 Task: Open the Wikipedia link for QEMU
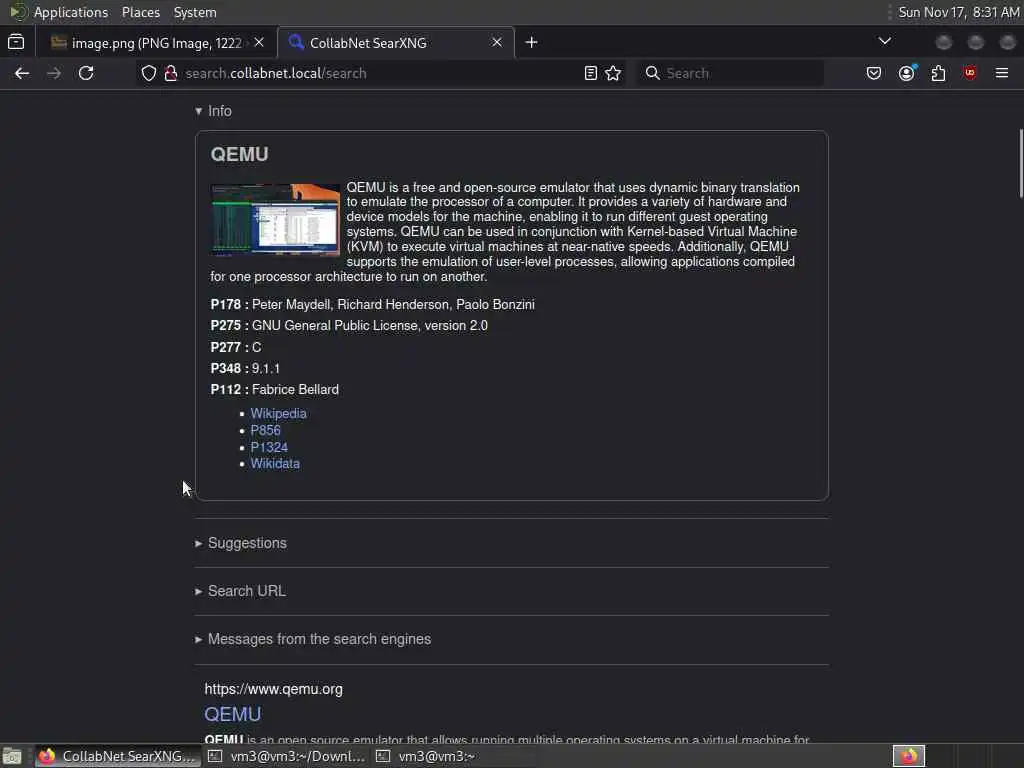[x=278, y=413]
